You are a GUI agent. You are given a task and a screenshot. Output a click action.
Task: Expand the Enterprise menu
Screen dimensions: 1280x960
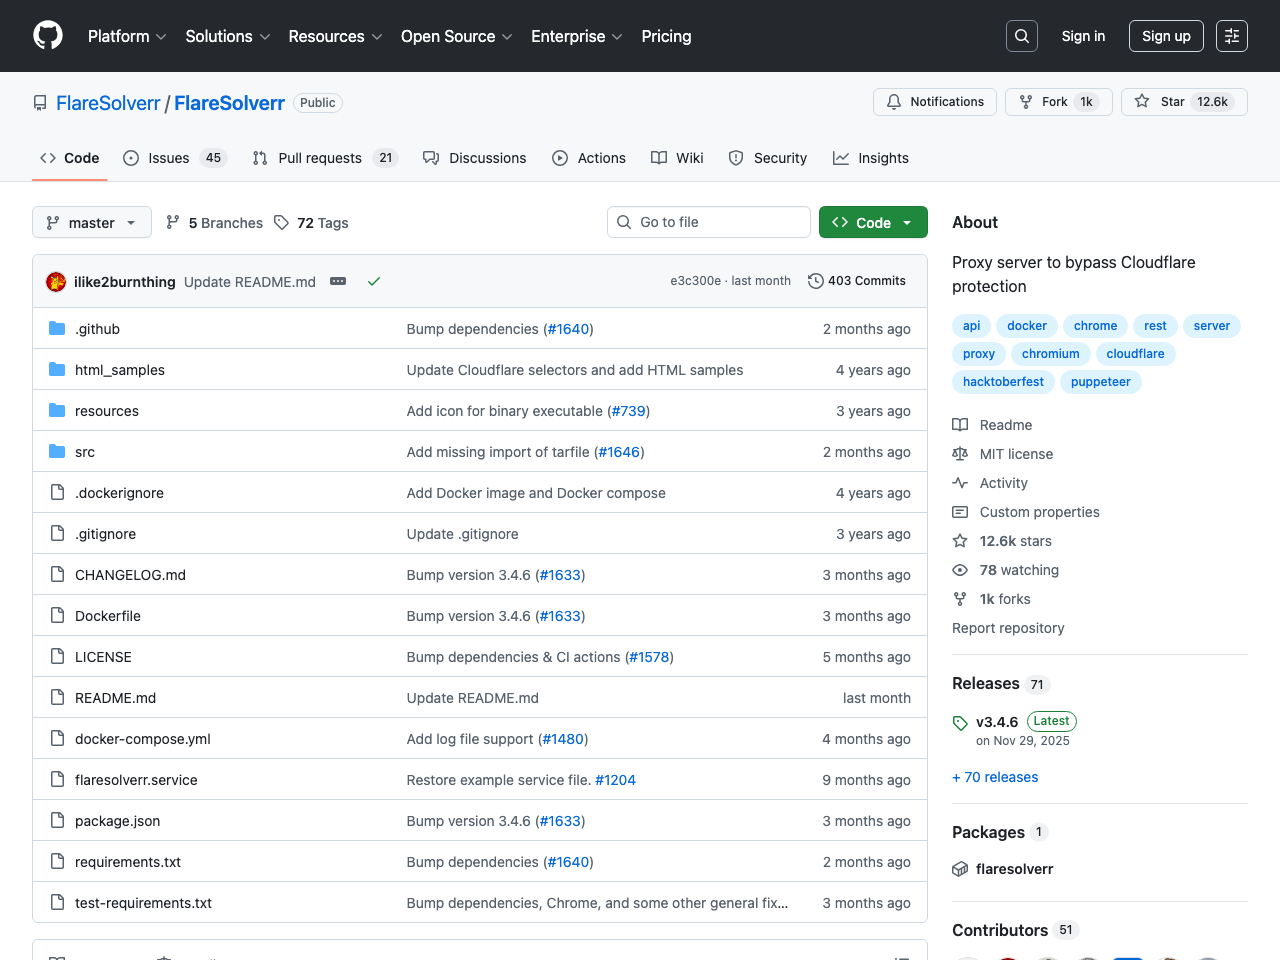click(x=576, y=36)
